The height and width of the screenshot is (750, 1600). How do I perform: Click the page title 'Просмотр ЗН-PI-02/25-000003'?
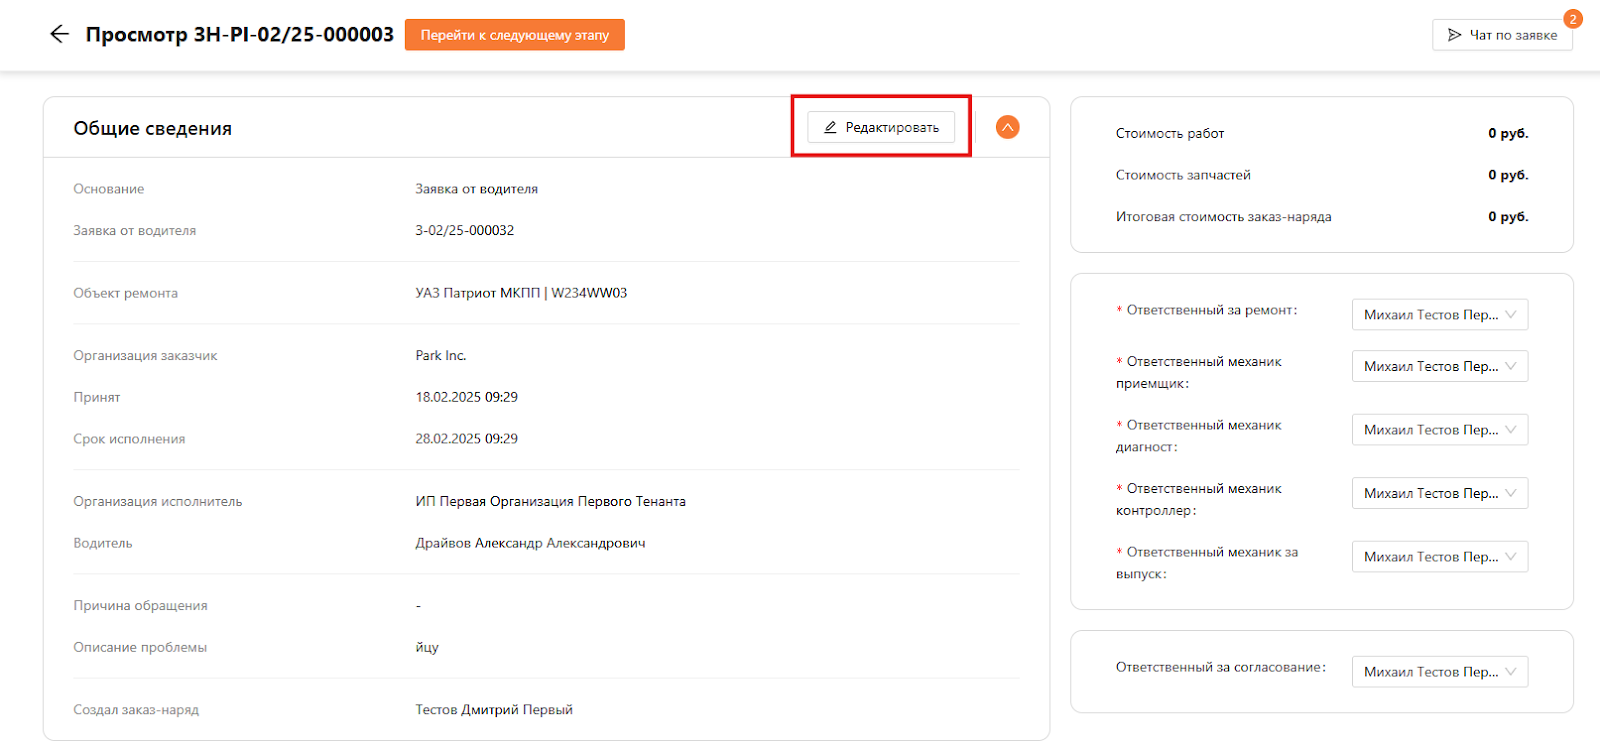(x=240, y=35)
